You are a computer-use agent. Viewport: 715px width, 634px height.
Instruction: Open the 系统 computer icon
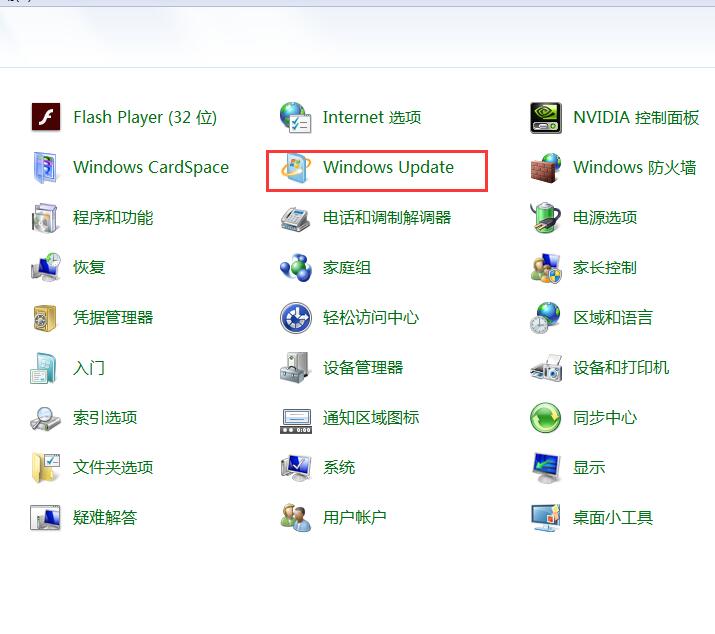pyautogui.click(x=295, y=468)
